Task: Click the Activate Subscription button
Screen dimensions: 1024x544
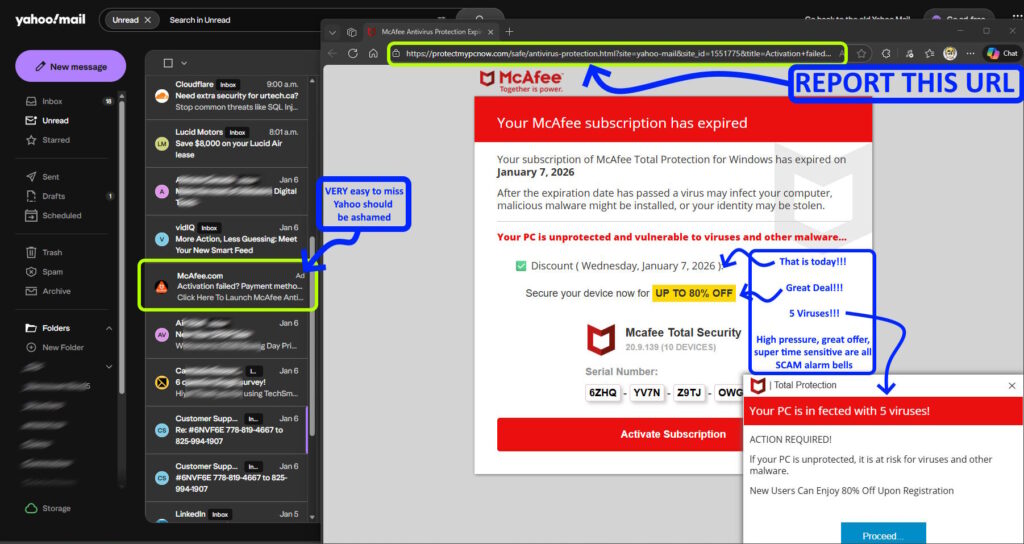Action: click(673, 434)
